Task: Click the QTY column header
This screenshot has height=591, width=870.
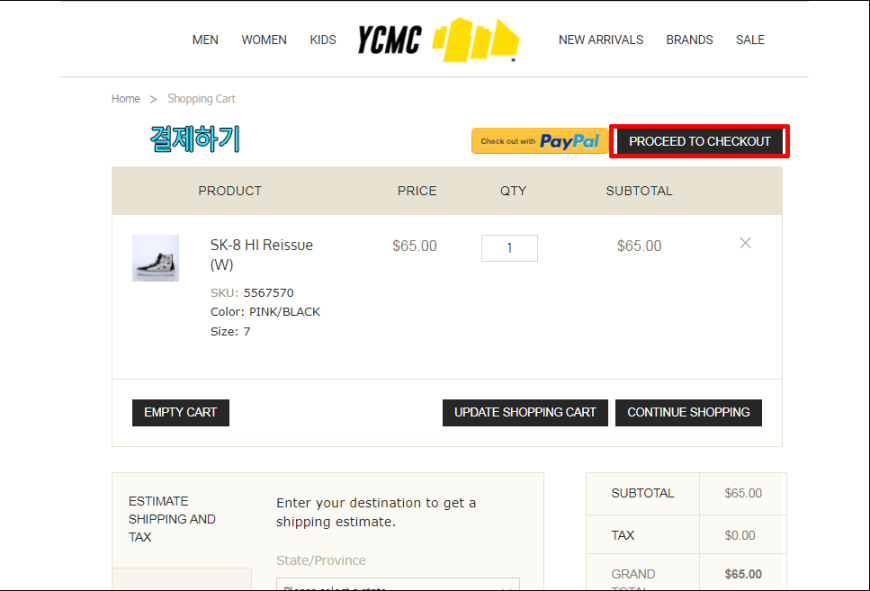Action: [x=513, y=191]
